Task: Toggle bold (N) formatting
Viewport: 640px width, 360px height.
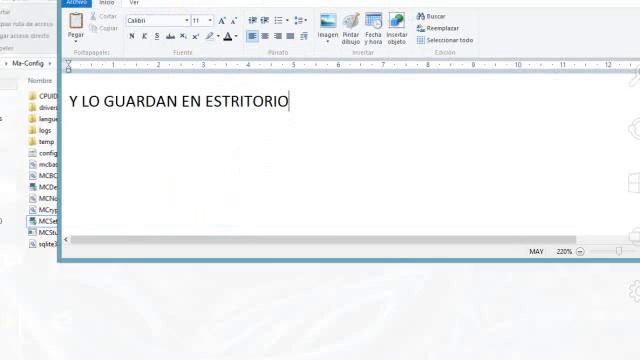Action: 132,36
